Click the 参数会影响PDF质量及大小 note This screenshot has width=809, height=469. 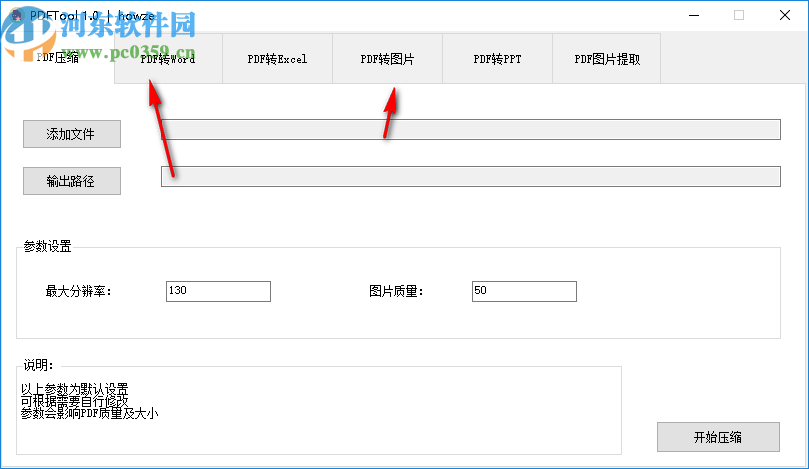tap(89, 413)
